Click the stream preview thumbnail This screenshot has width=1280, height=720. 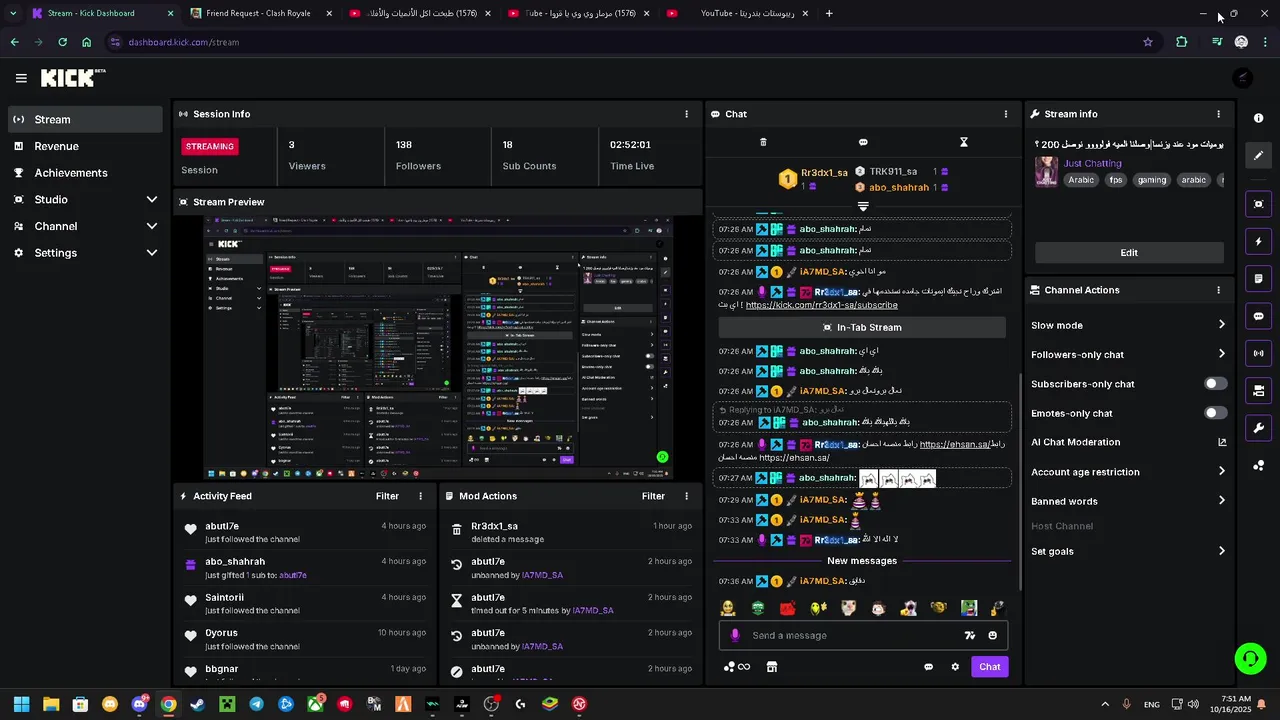click(438, 347)
